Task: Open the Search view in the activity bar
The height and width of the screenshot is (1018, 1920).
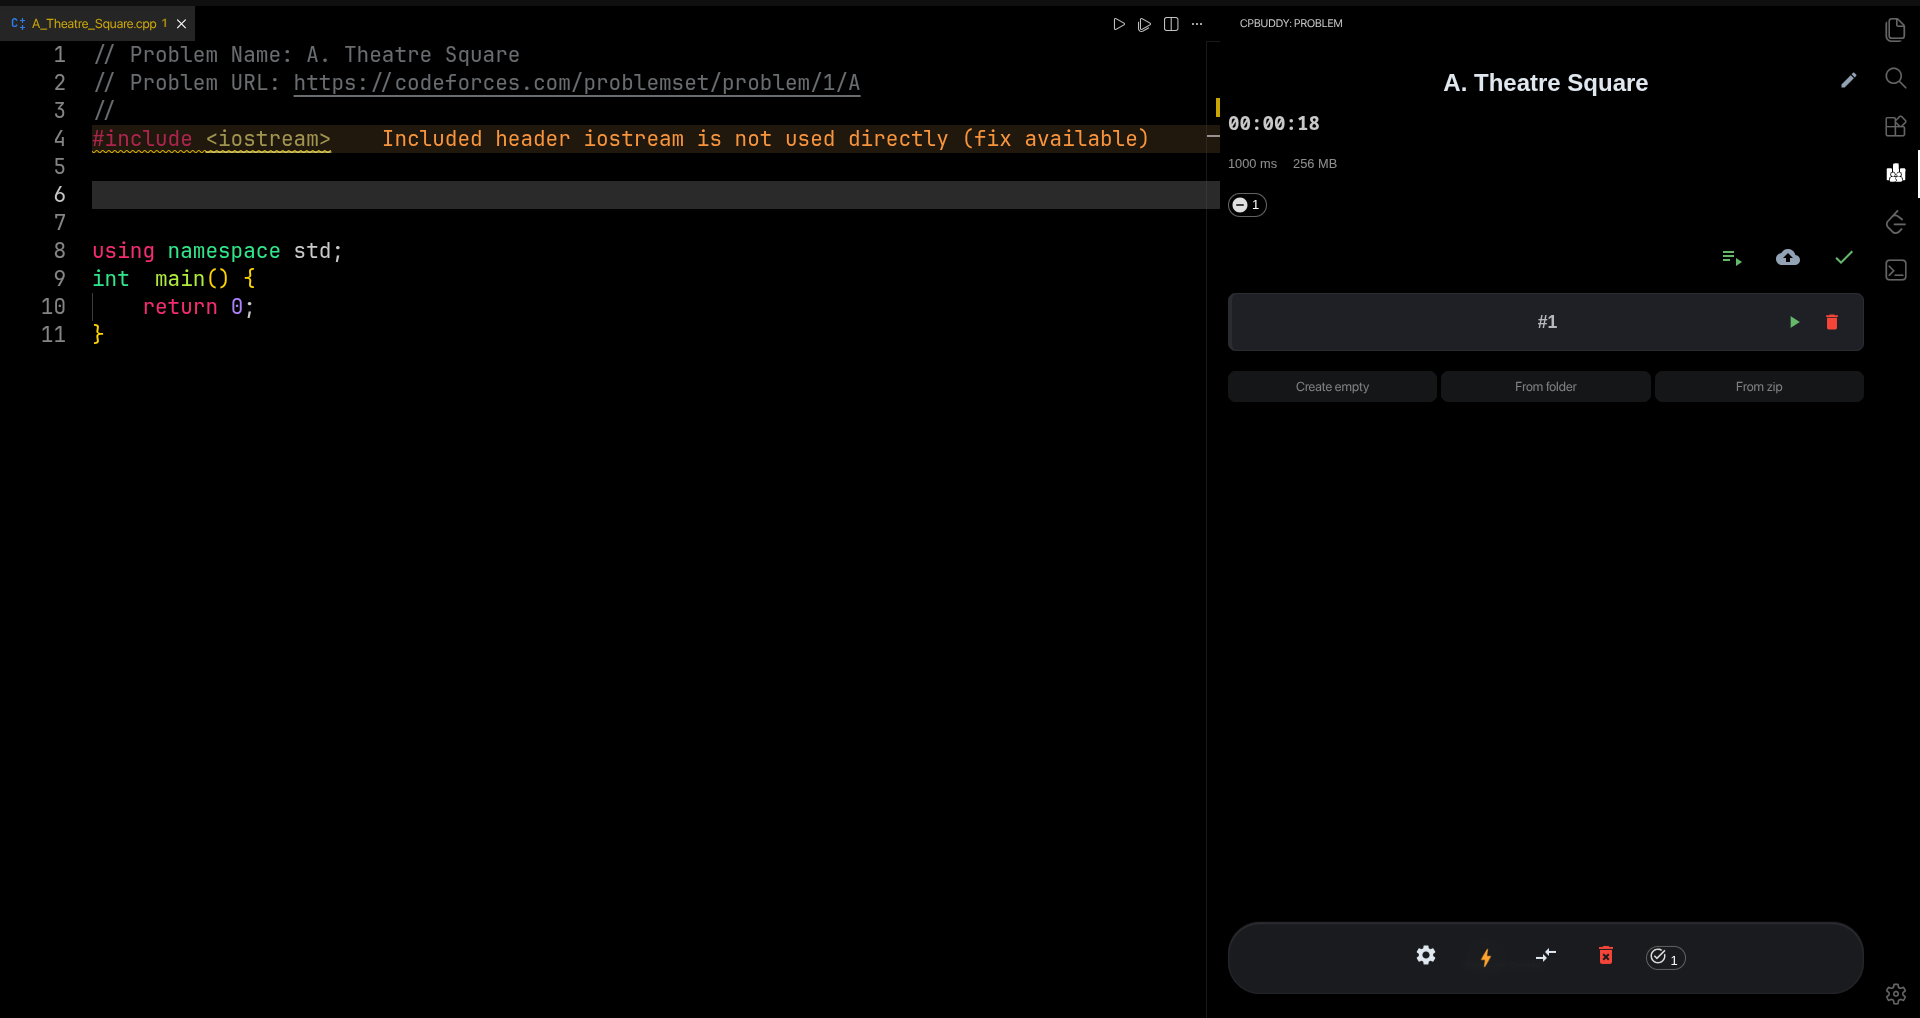Action: [1895, 78]
